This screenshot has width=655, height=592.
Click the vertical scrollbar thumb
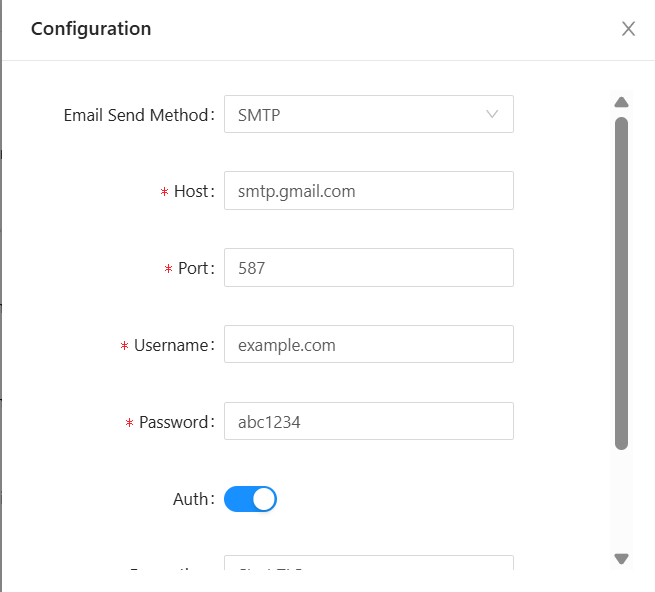click(621, 283)
